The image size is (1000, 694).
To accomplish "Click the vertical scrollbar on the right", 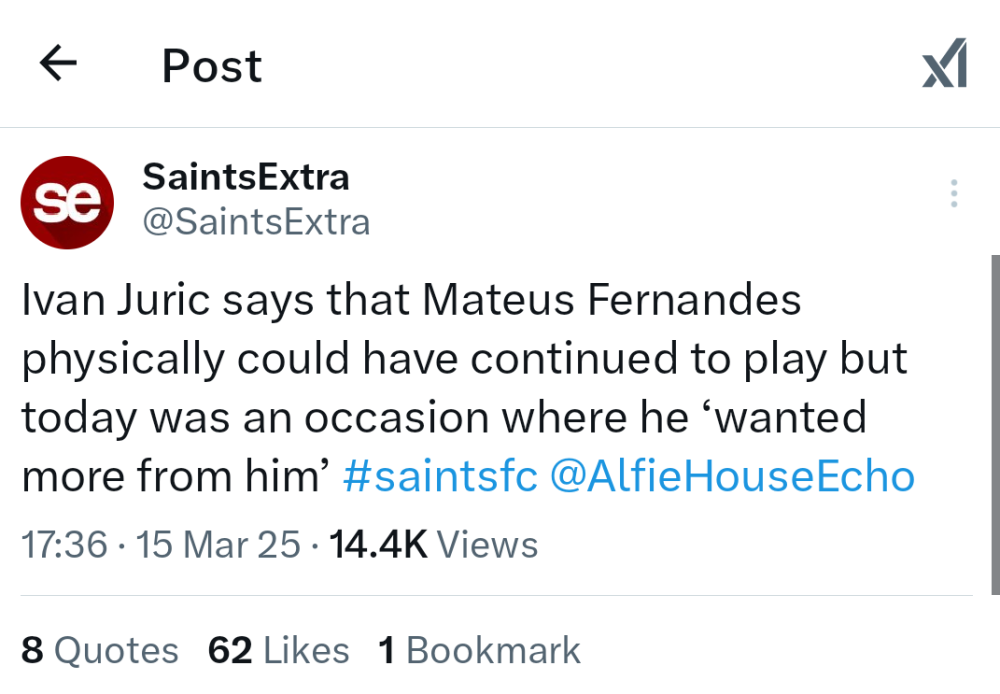I will tap(994, 420).
